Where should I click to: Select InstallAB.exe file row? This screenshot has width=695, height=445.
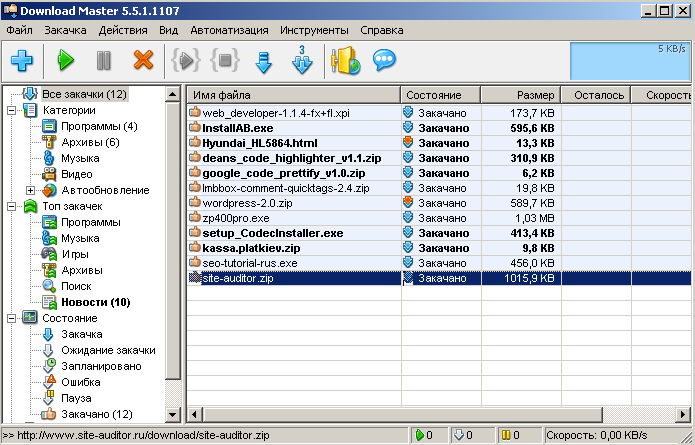439,128
